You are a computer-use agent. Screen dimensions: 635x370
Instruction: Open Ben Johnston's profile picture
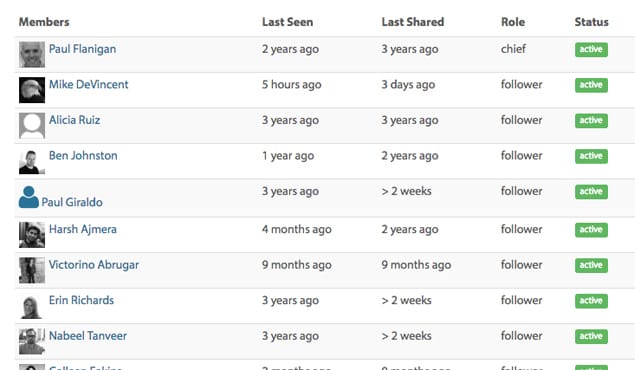[32, 161]
